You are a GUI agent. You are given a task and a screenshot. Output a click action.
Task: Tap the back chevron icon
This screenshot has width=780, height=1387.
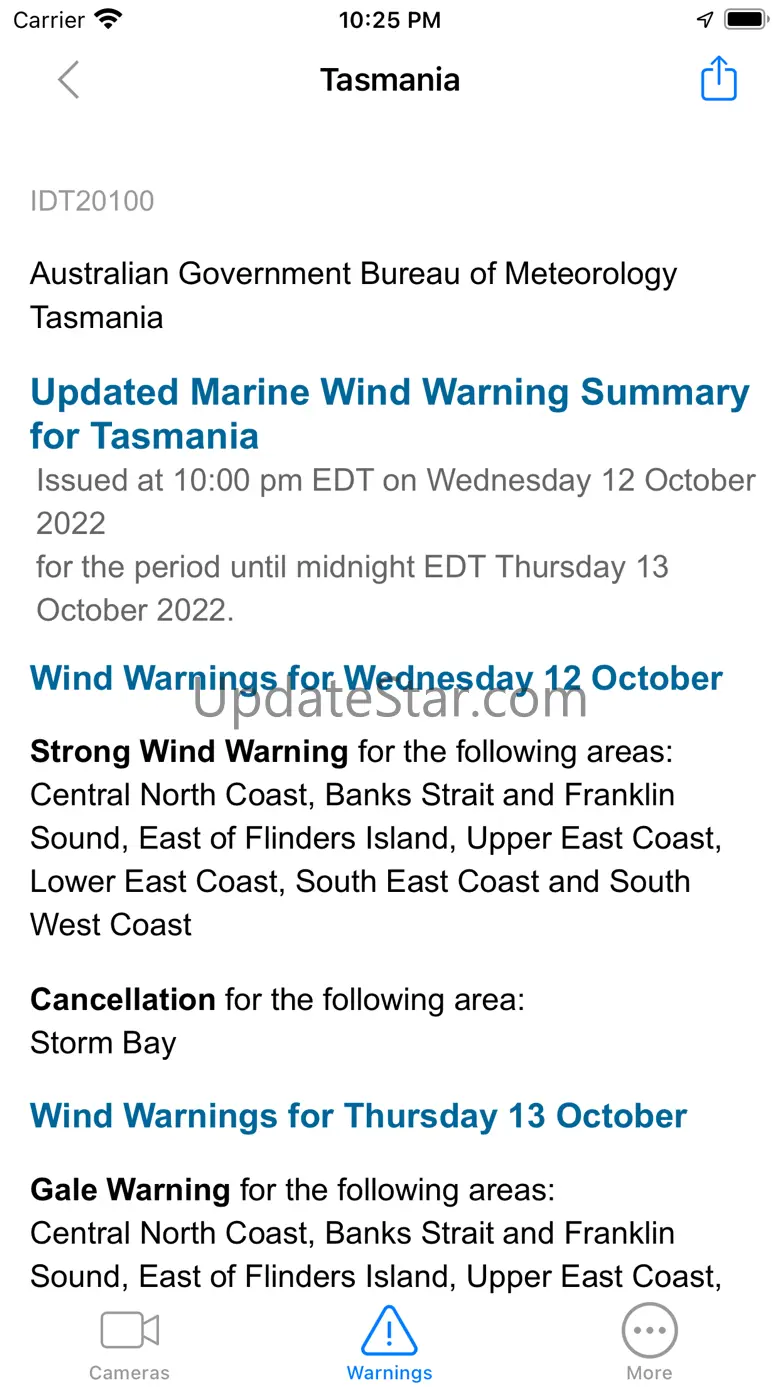[x=68, y=80]
